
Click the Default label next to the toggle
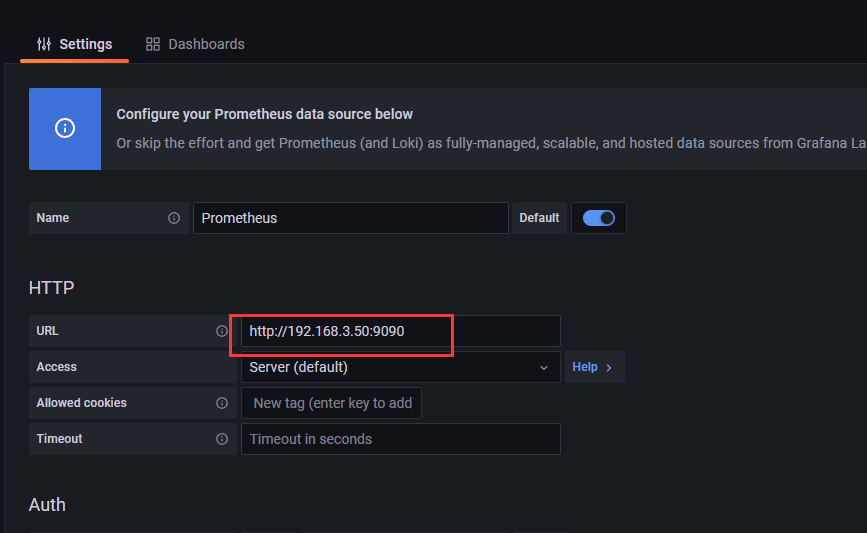coord(539,218)
